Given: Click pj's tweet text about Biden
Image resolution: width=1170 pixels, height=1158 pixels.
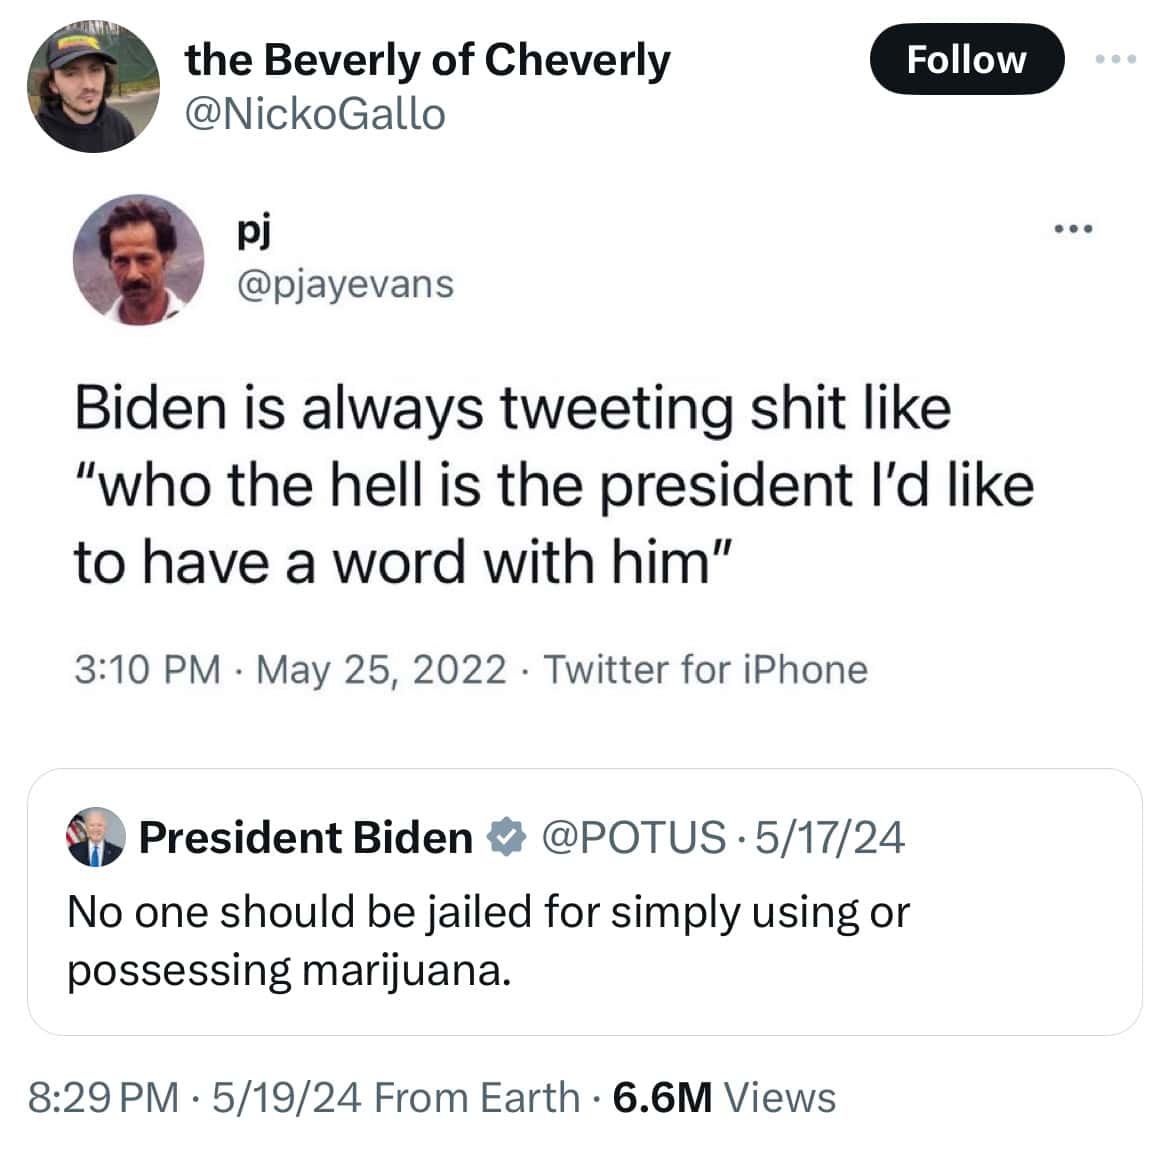Looking at the screenshot, I should click(x=552, y=484).
